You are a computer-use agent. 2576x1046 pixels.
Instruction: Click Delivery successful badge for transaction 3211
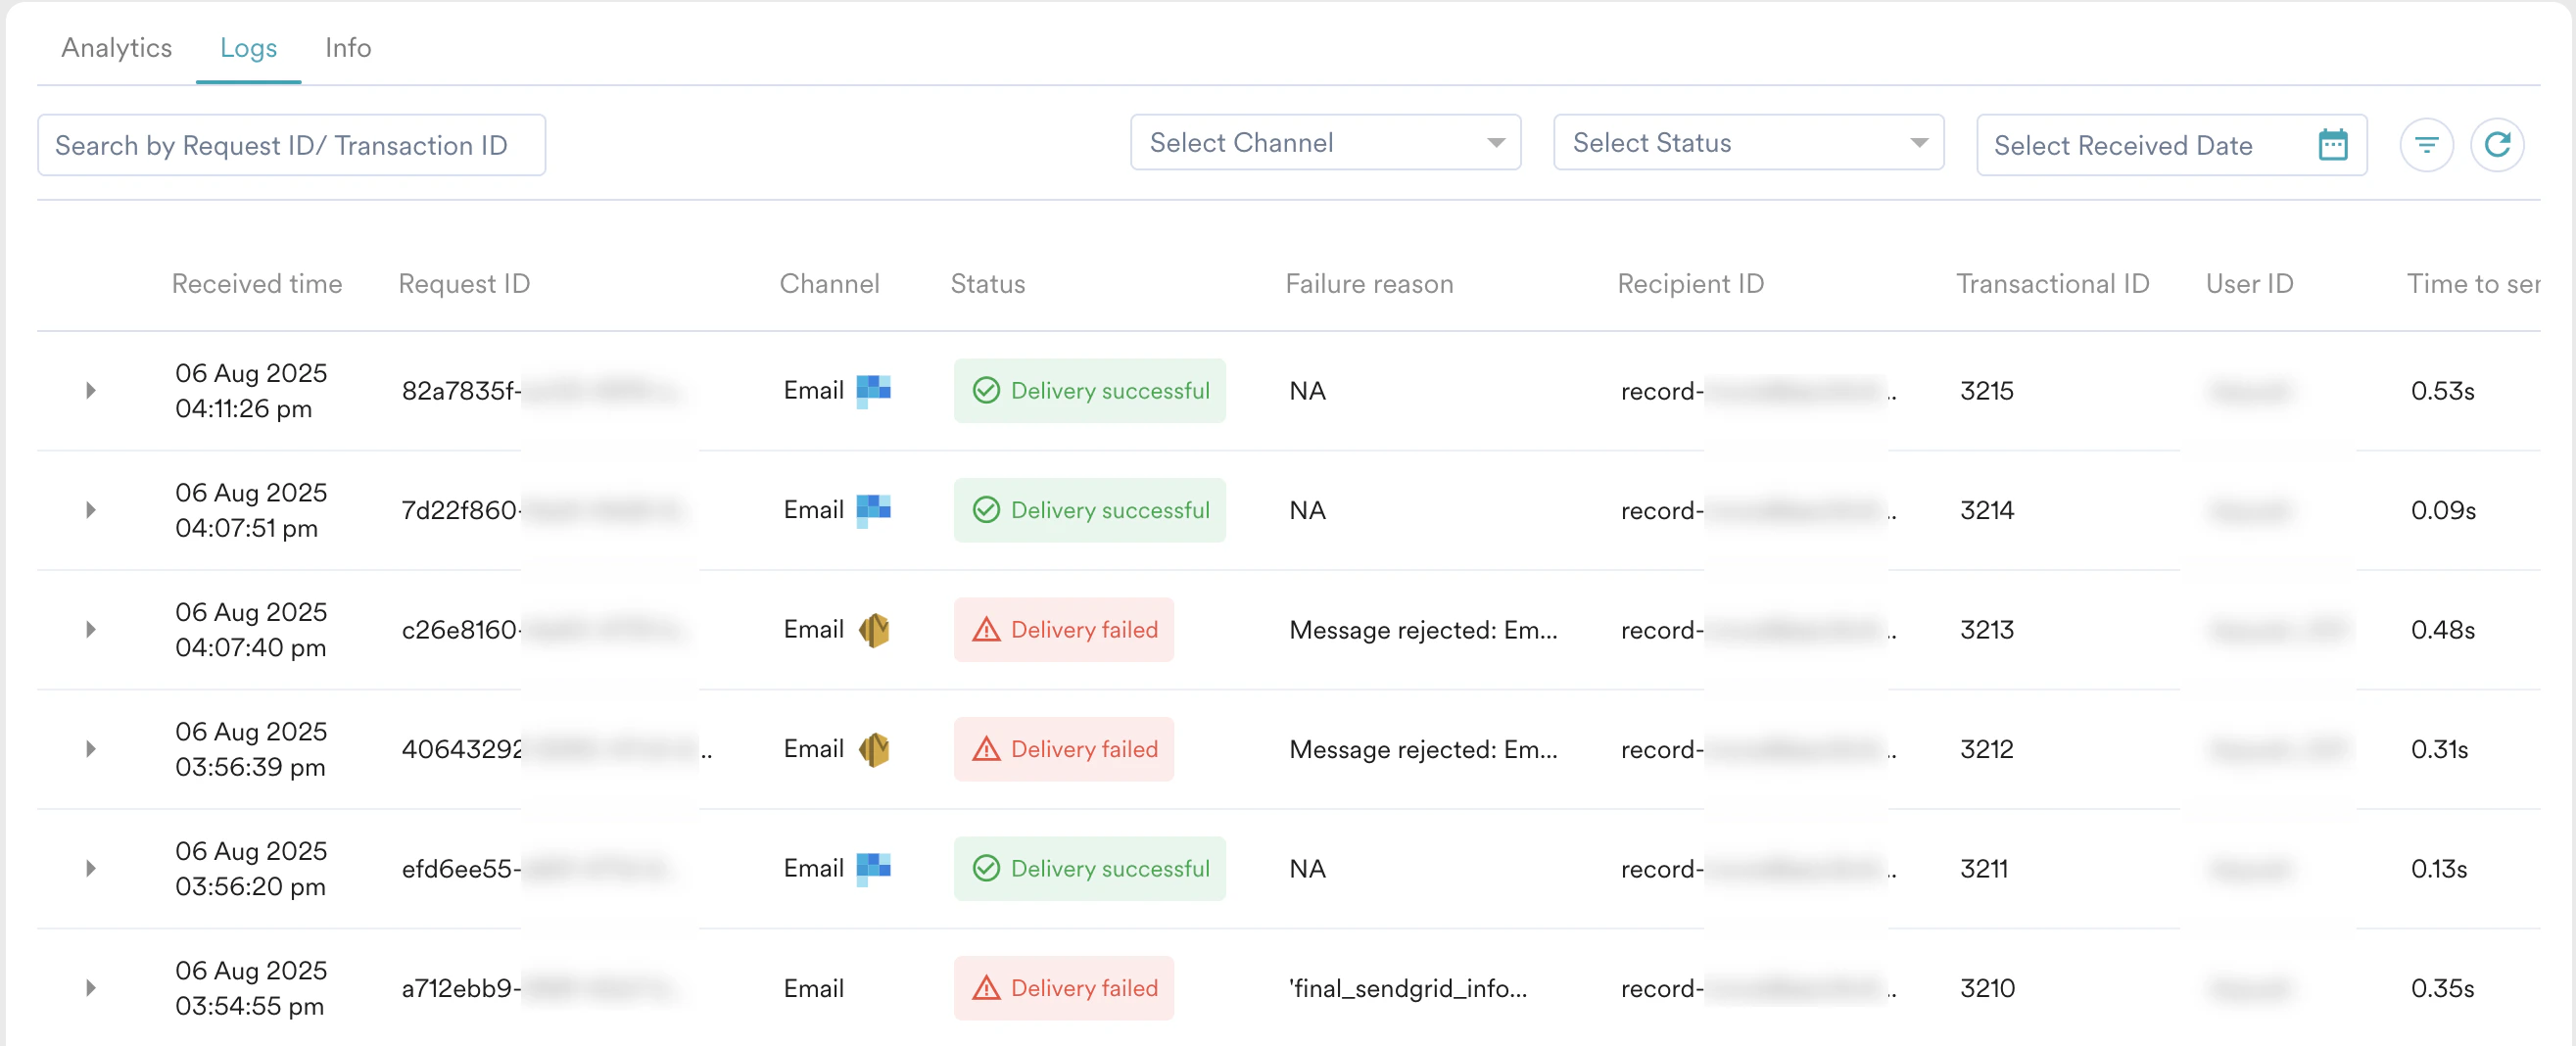pyautogui.click(x=1089, y=868)
